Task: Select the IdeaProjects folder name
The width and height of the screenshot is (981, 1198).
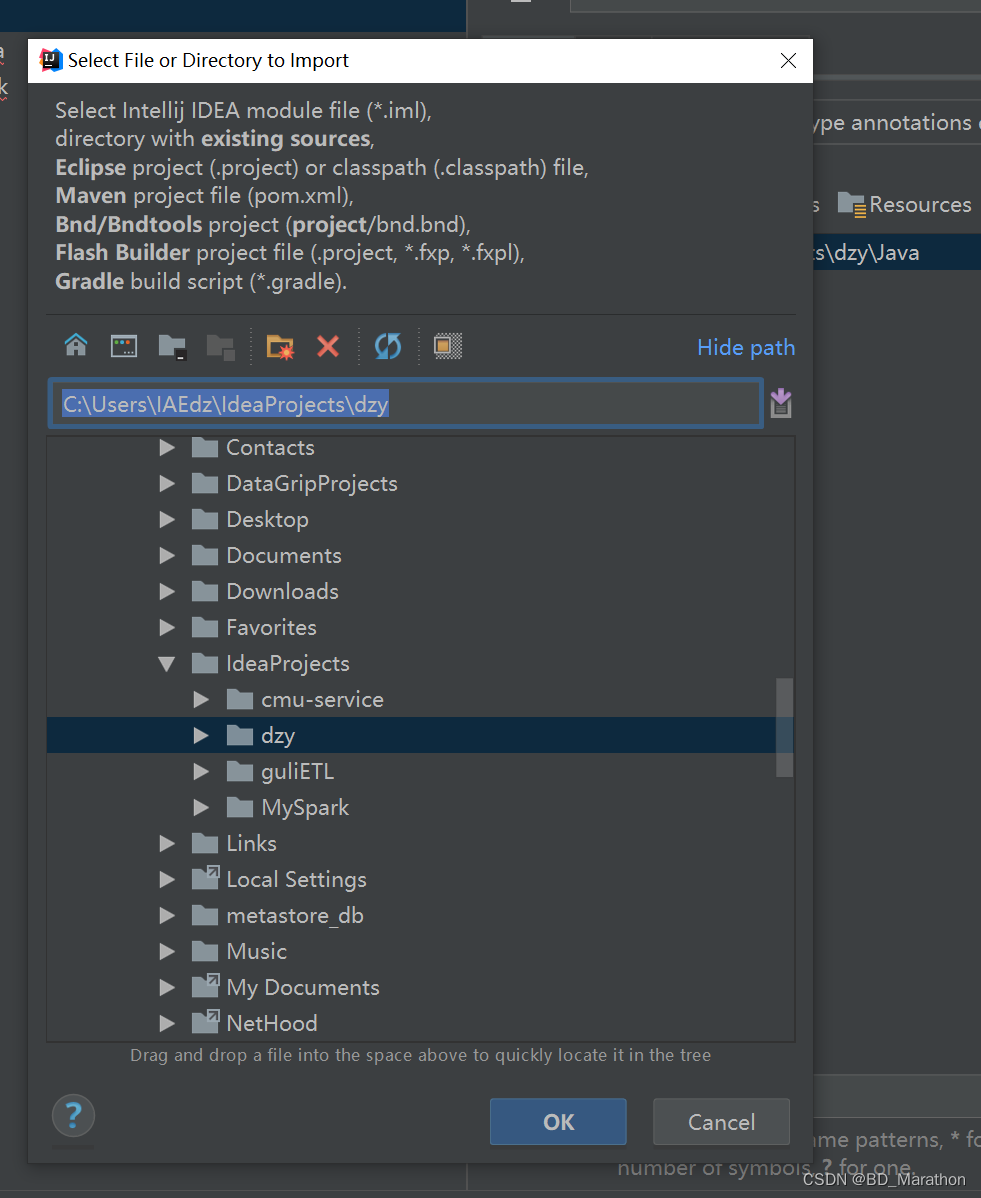Action: [287, 664]
